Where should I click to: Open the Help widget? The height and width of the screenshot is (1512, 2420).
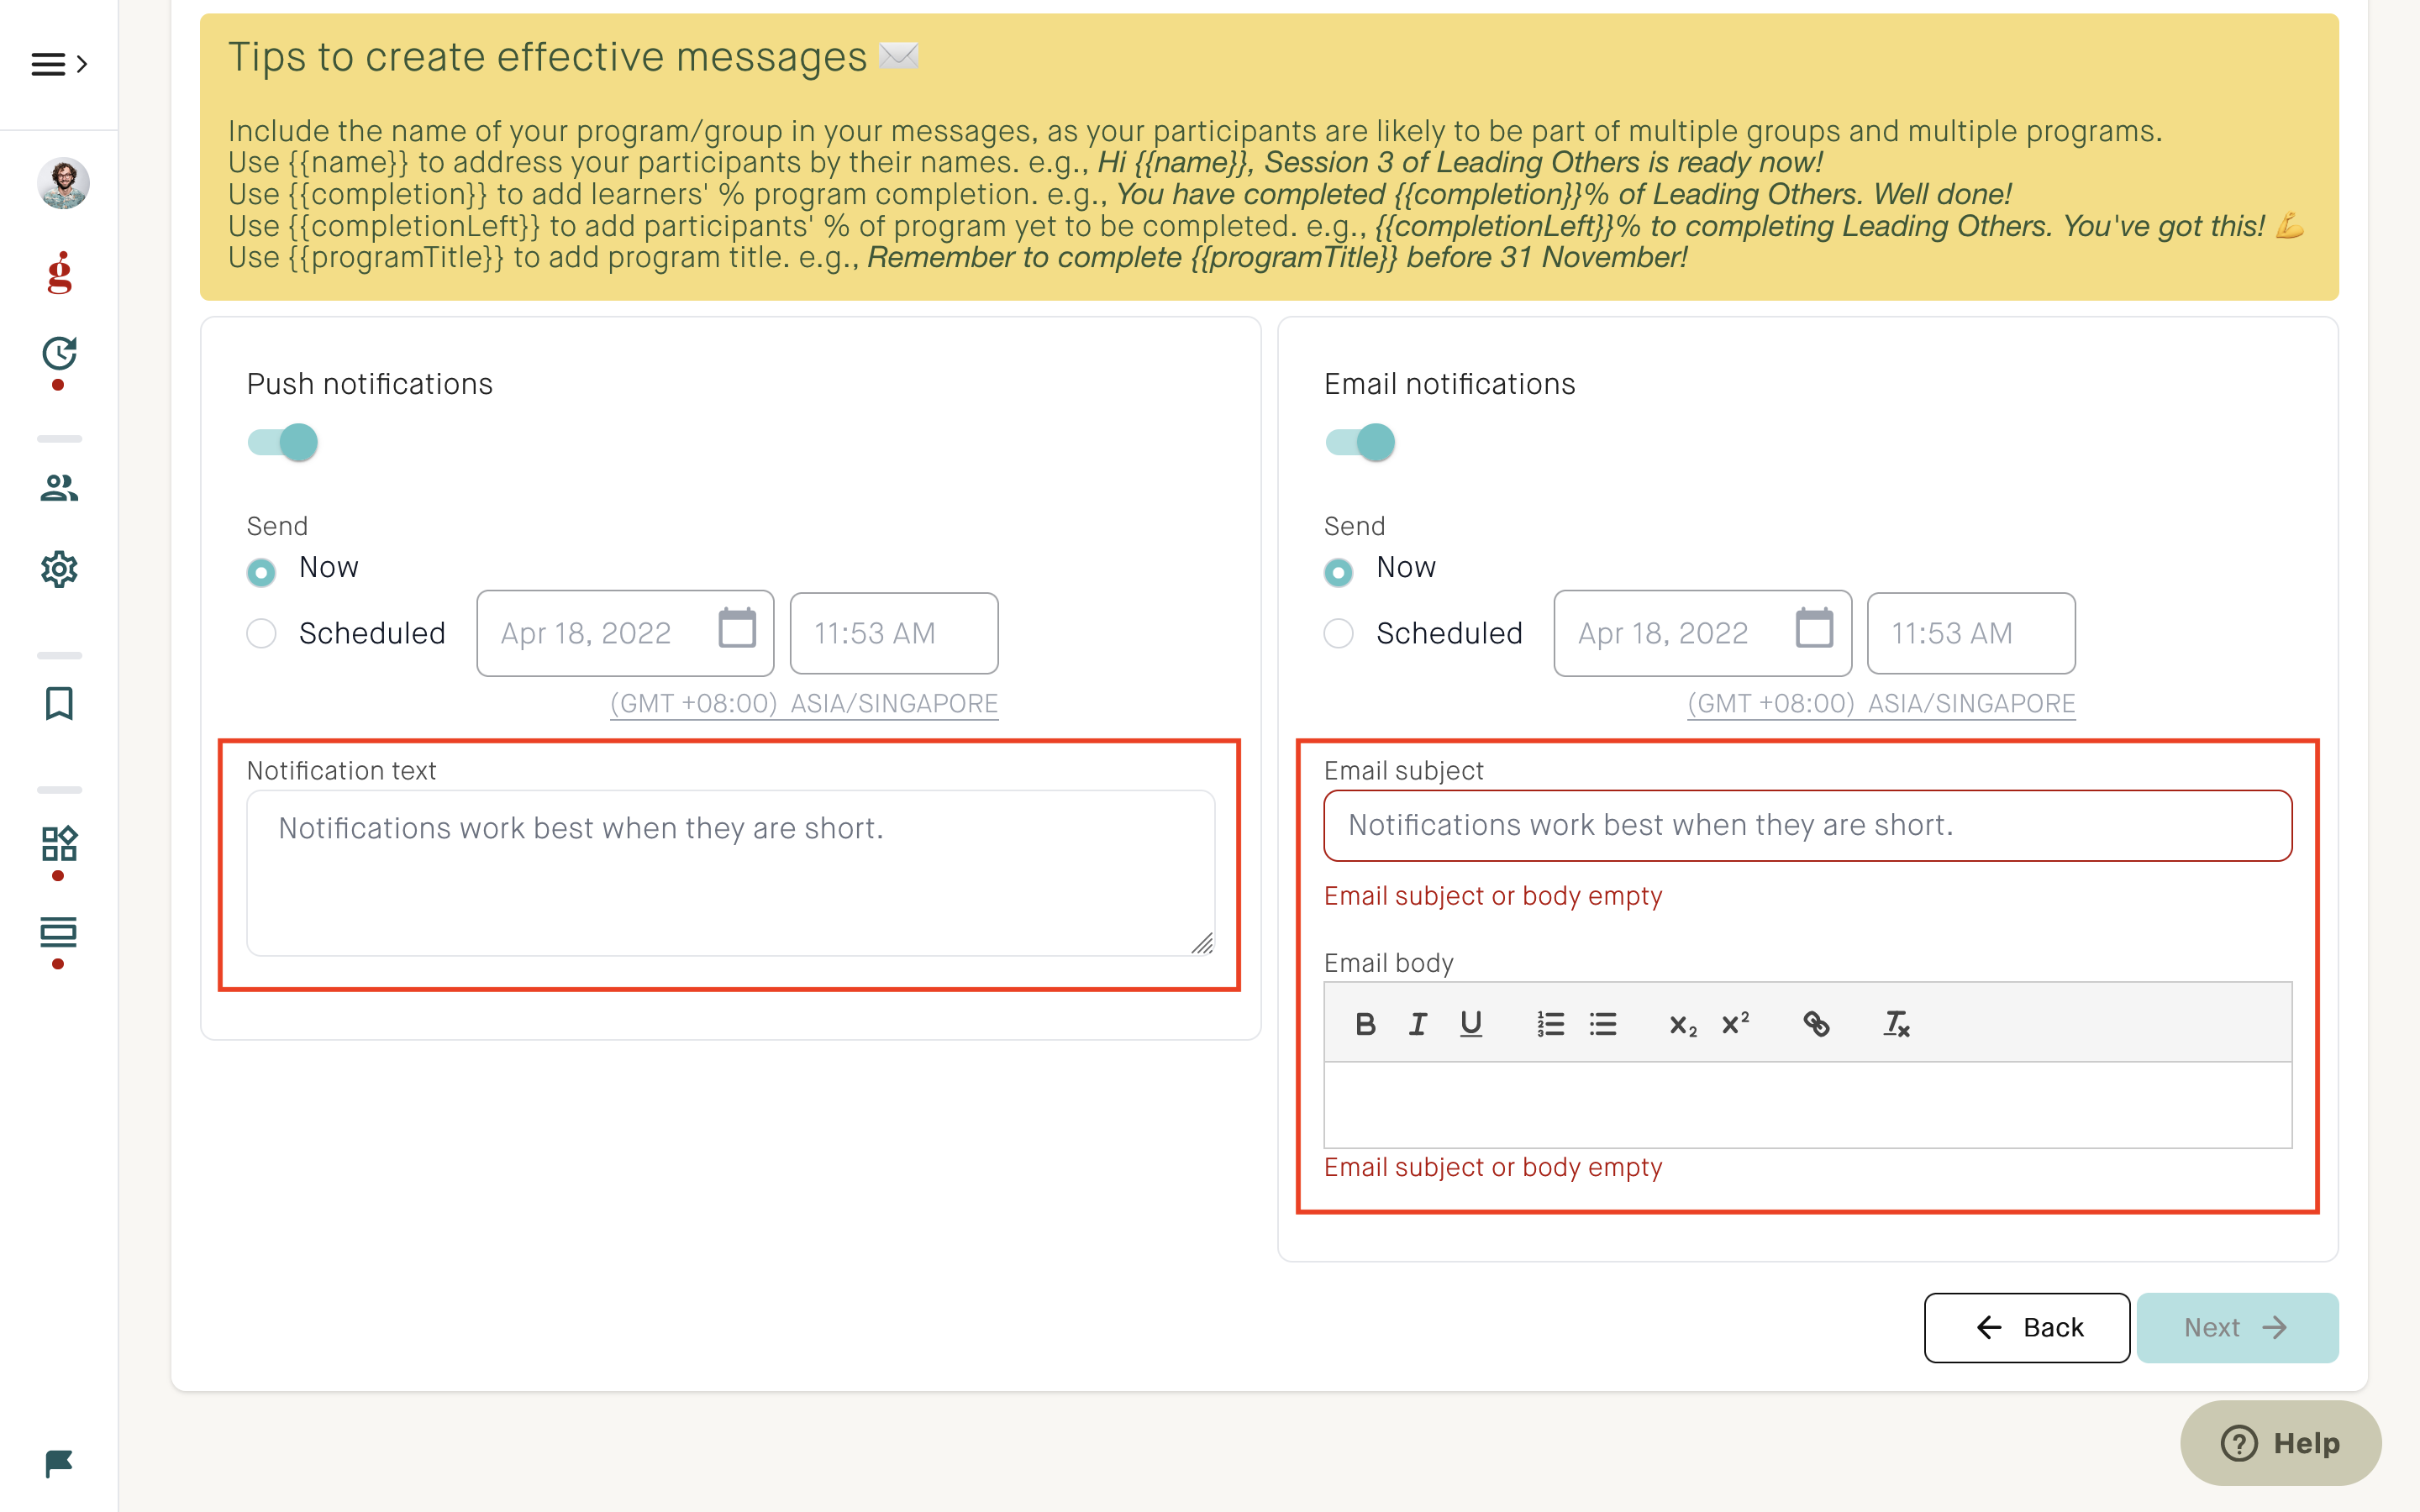tap(2281, 1443)
